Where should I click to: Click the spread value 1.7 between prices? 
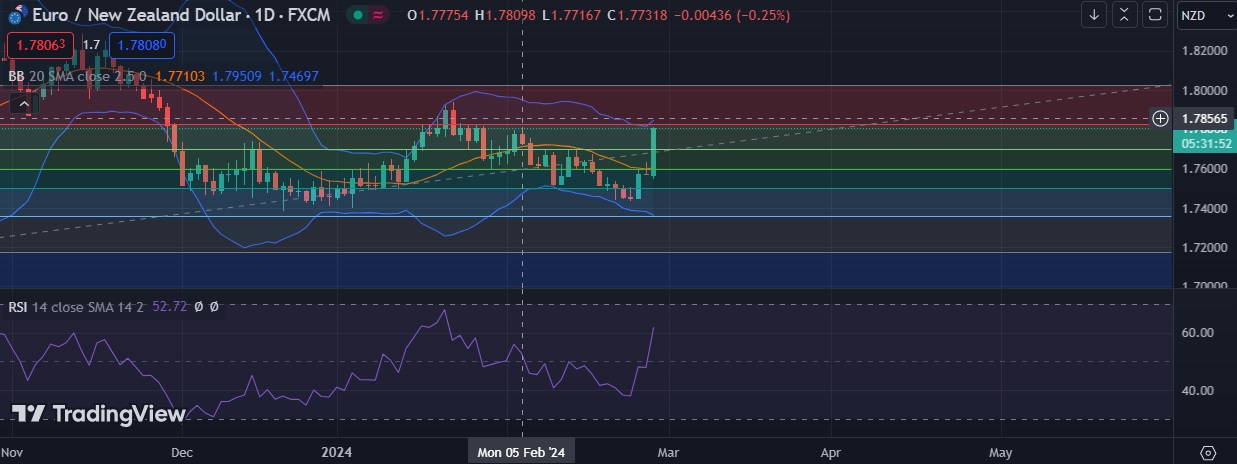click(91, 45)
